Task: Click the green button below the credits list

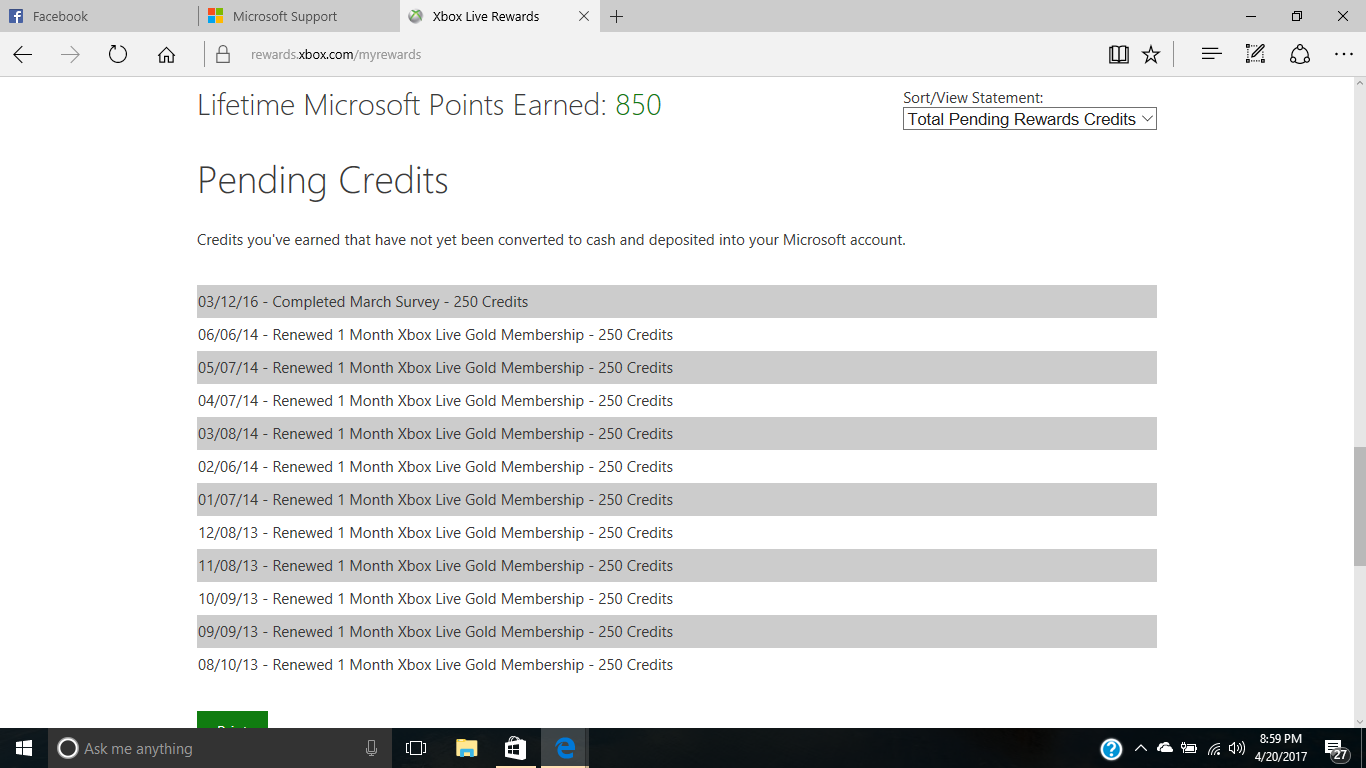Action: (232, 720)
